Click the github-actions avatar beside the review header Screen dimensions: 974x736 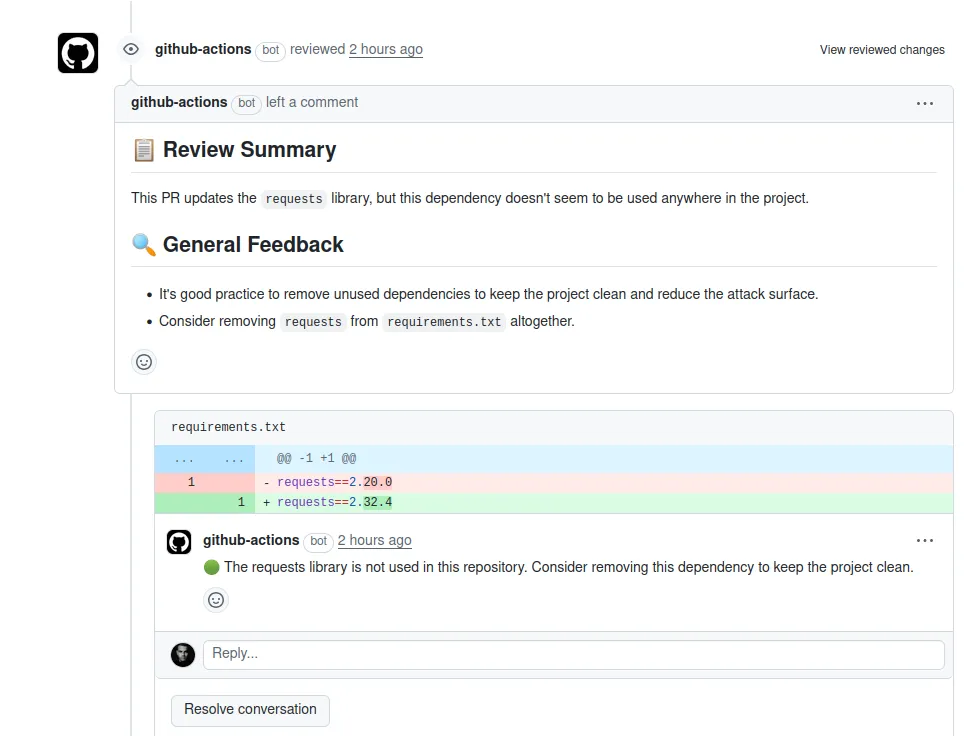coord(78,53)
